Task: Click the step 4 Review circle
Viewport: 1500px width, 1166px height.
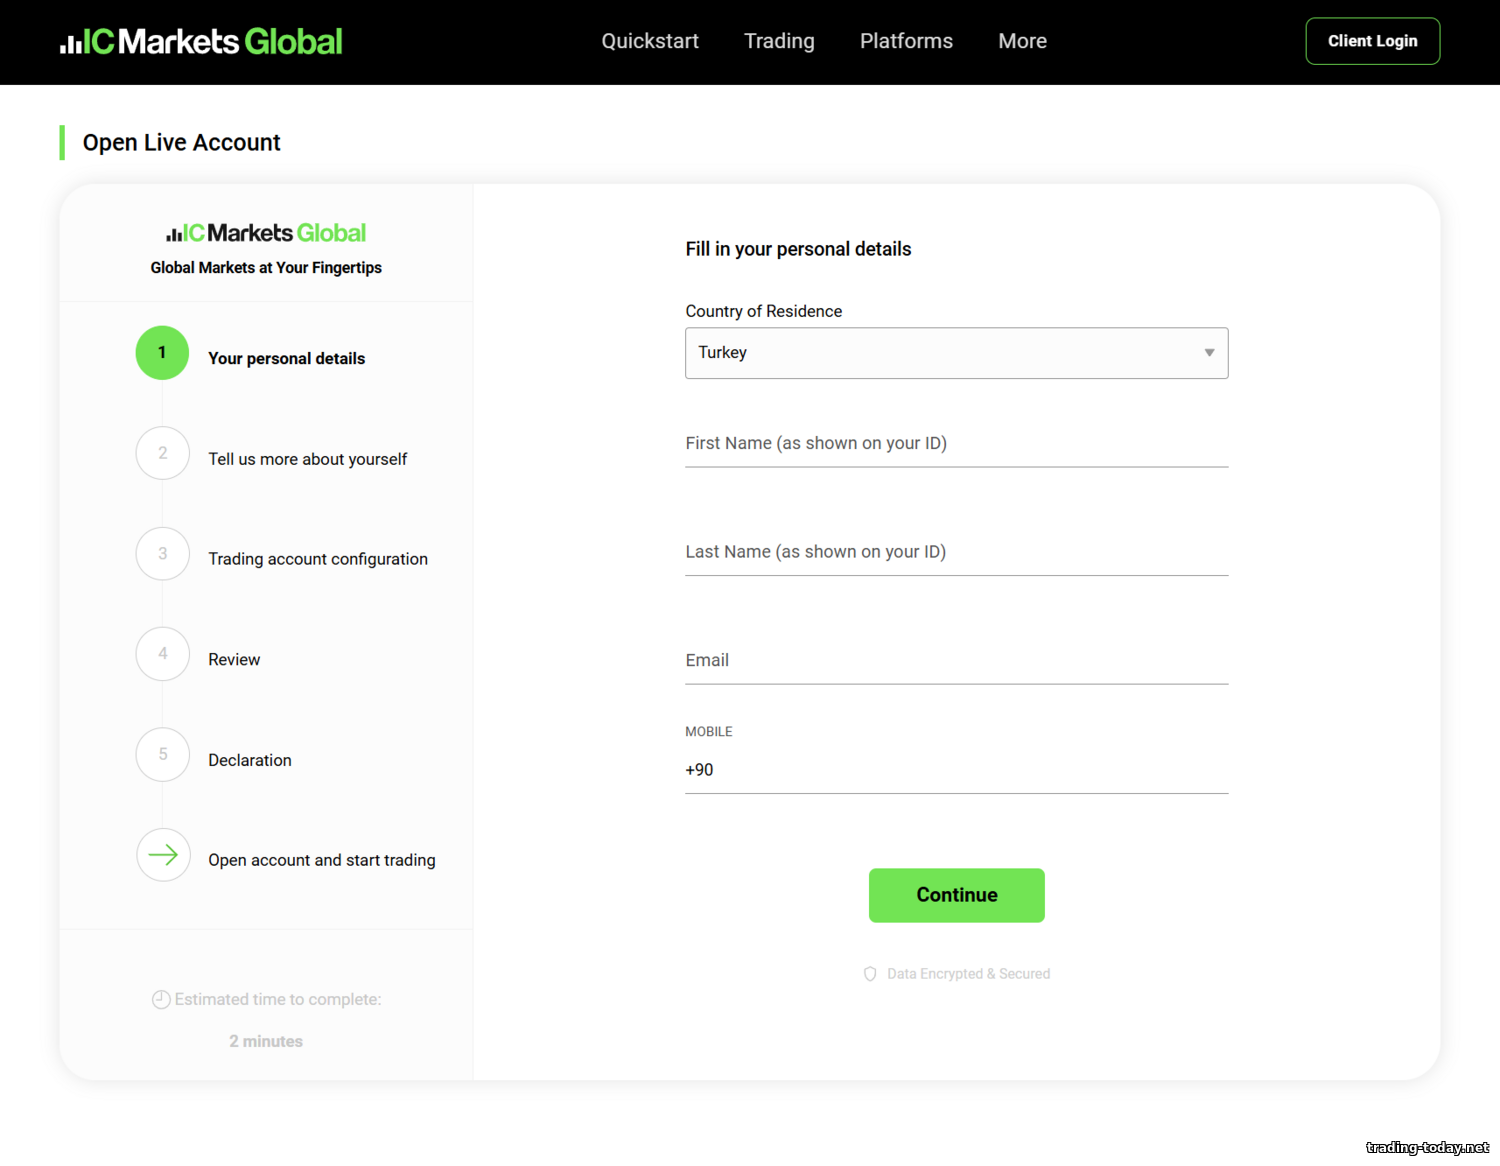Action: pos(162,654)
